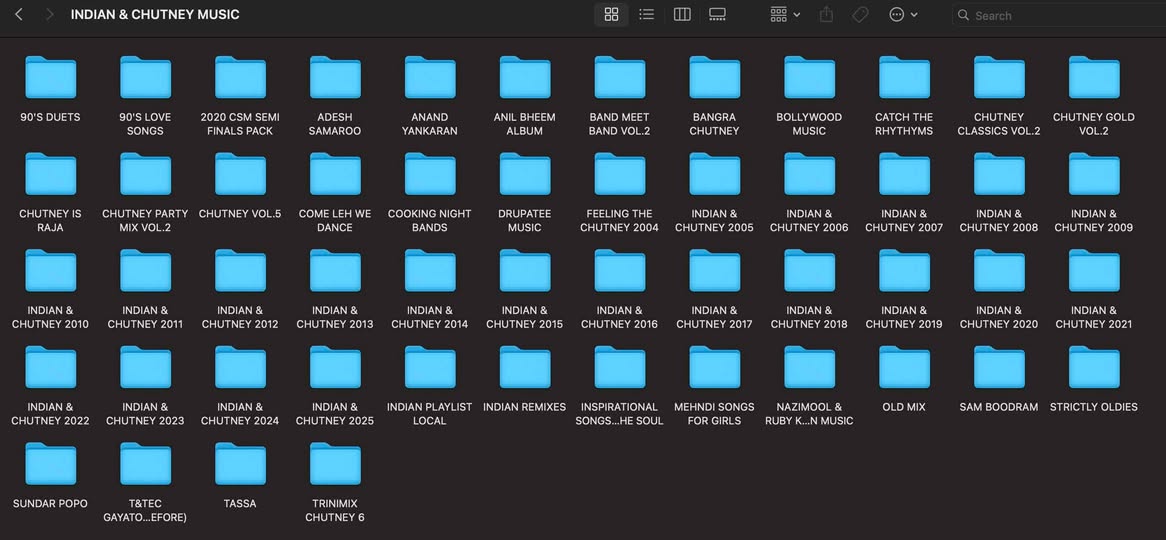Image resolution: width=1166 pixels, height=540 pixels.
Task: Select the BOLLYWOOD MUSIC folder
Action: pos(809,77)
